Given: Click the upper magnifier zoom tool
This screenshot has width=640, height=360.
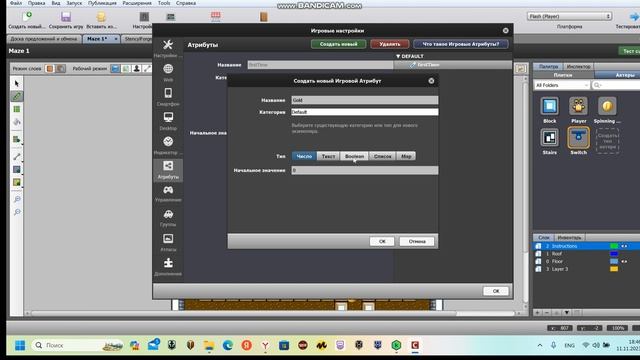Looking at the screenshot, I should pyautogui.click(x=17, y=199).
